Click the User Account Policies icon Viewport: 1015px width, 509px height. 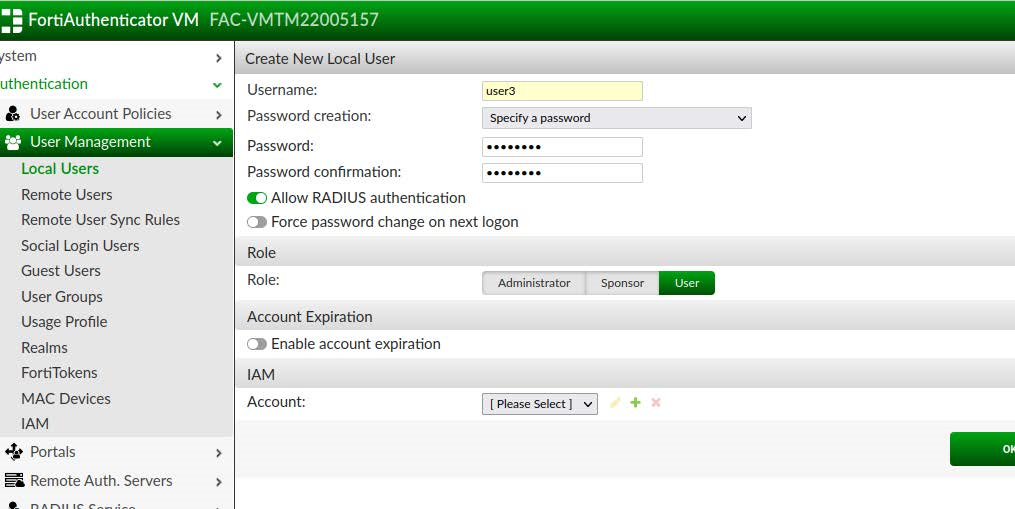tap(13, 114)
